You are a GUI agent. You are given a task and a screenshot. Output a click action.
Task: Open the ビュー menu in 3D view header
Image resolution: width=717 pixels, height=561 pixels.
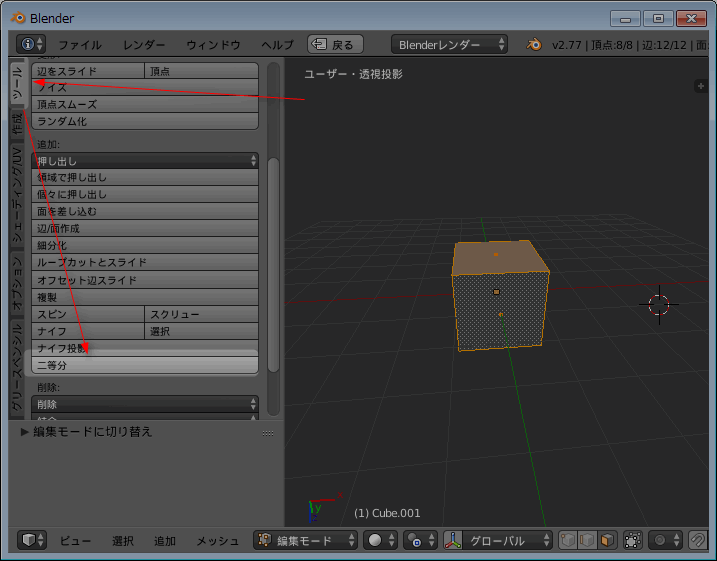pyautogui.click(x=75, y=541)
